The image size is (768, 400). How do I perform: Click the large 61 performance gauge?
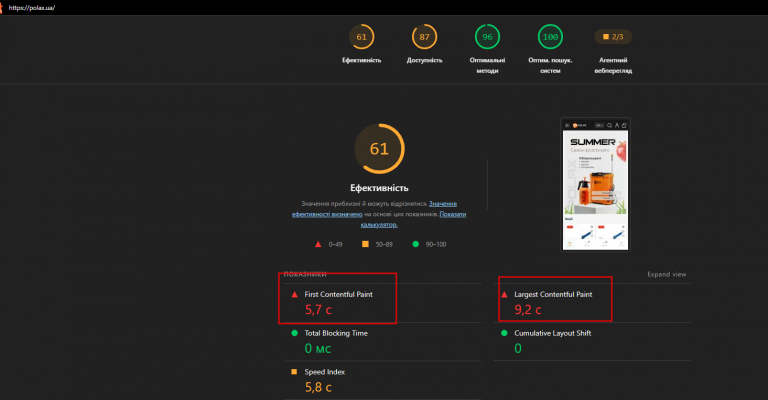point(379,149)
